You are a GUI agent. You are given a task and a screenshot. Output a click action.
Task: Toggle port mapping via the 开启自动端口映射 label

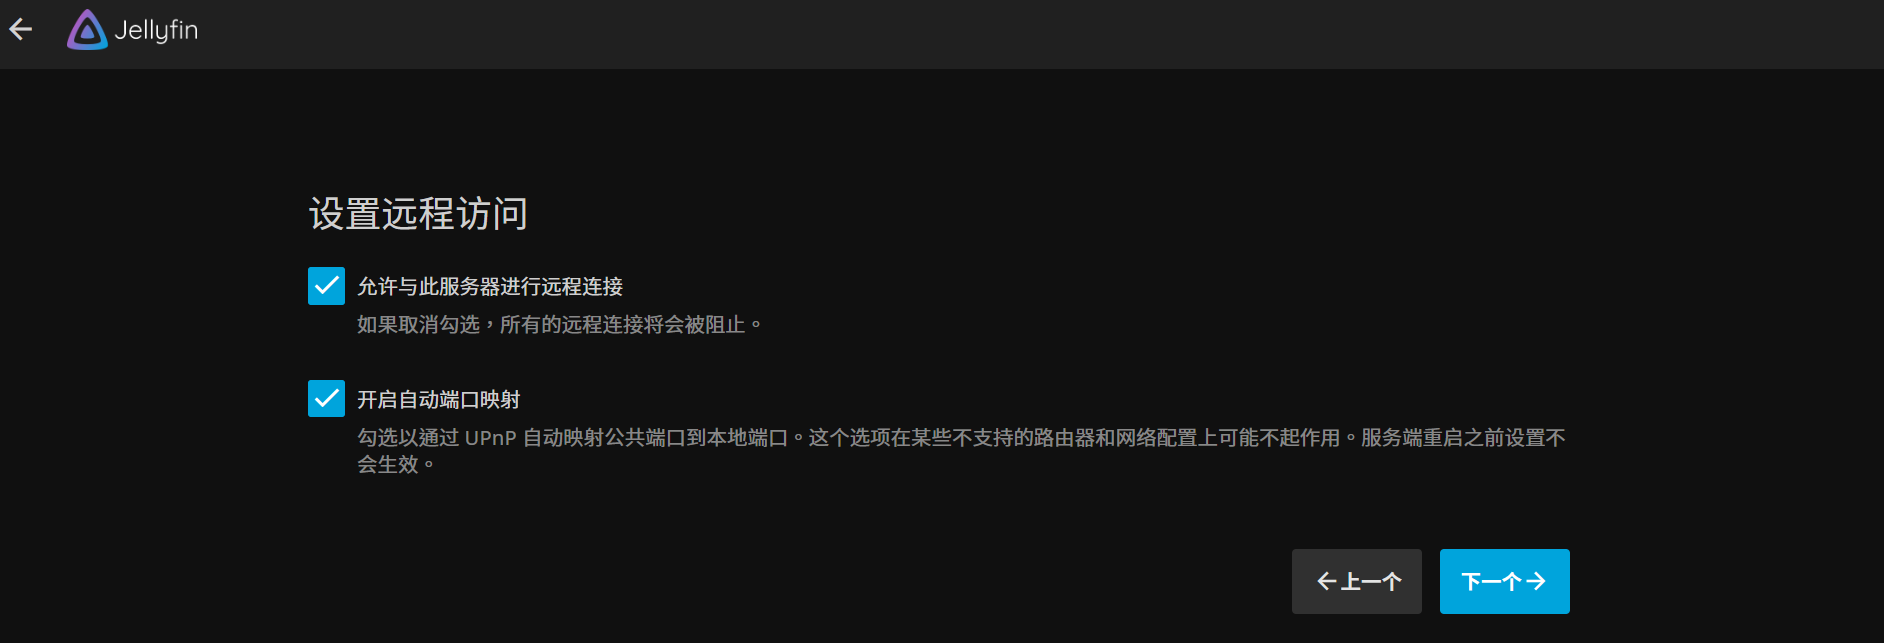(x=438, y=400)
